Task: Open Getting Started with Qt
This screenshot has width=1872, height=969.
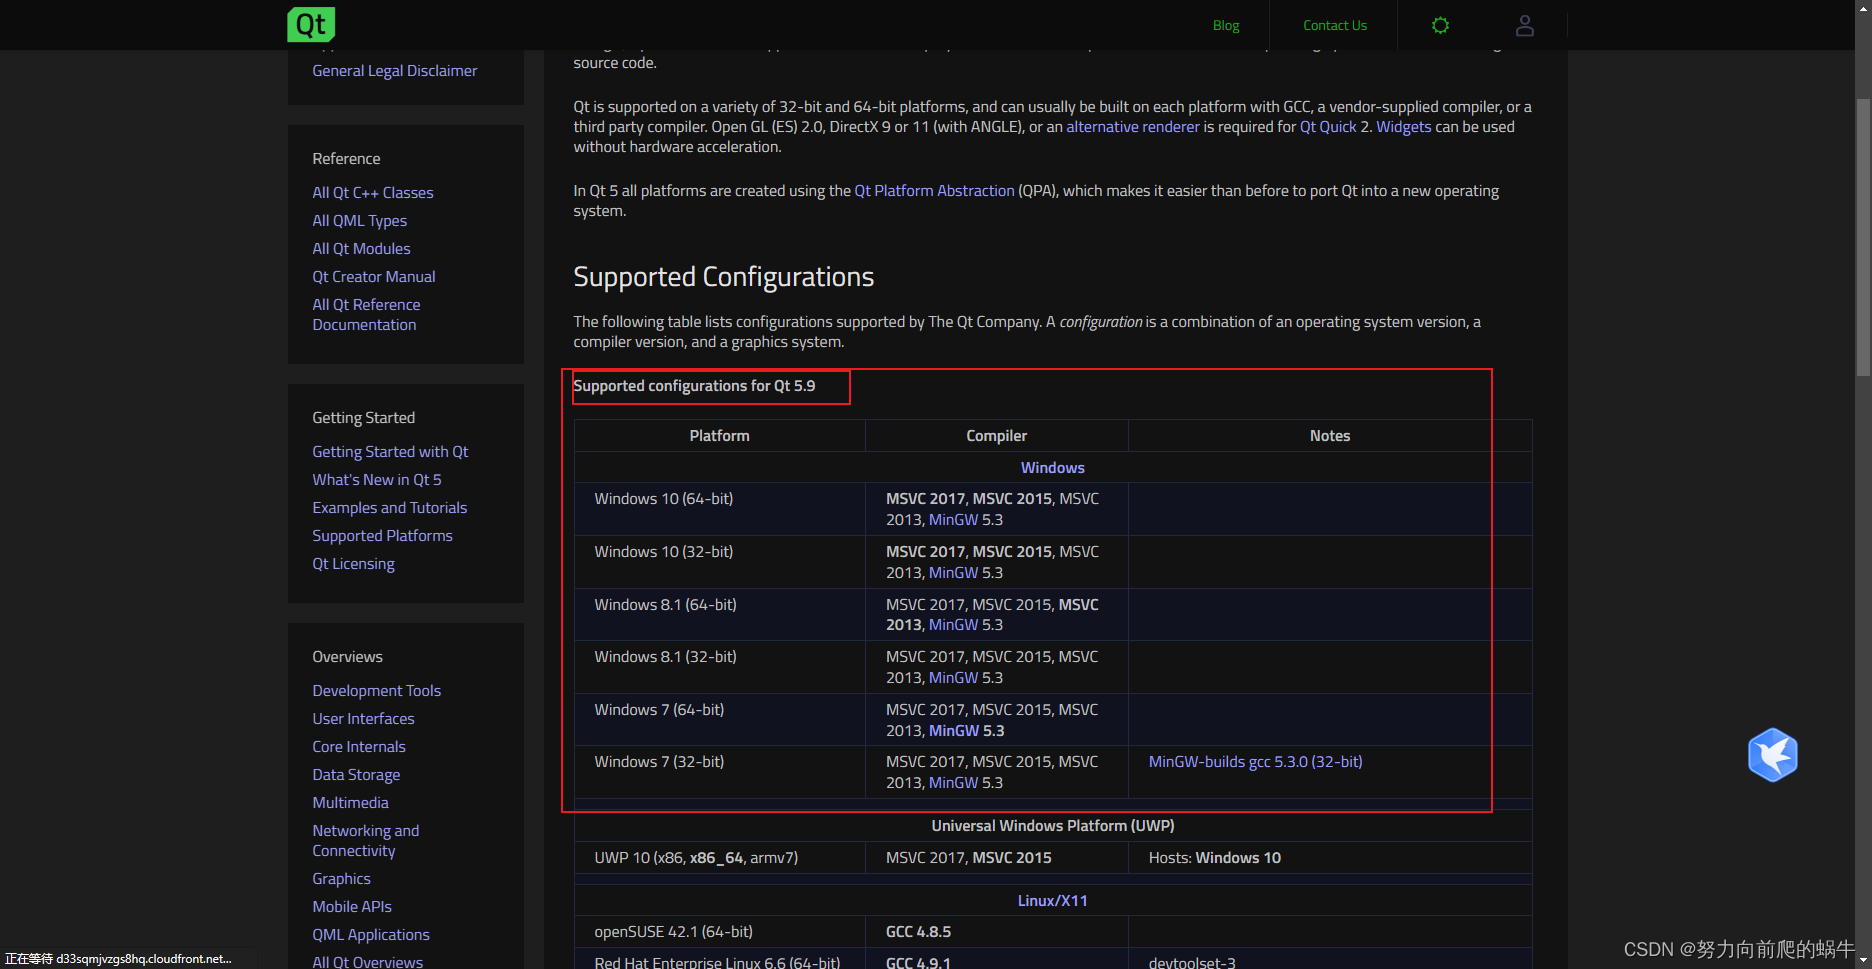Action: pos(390,452)
